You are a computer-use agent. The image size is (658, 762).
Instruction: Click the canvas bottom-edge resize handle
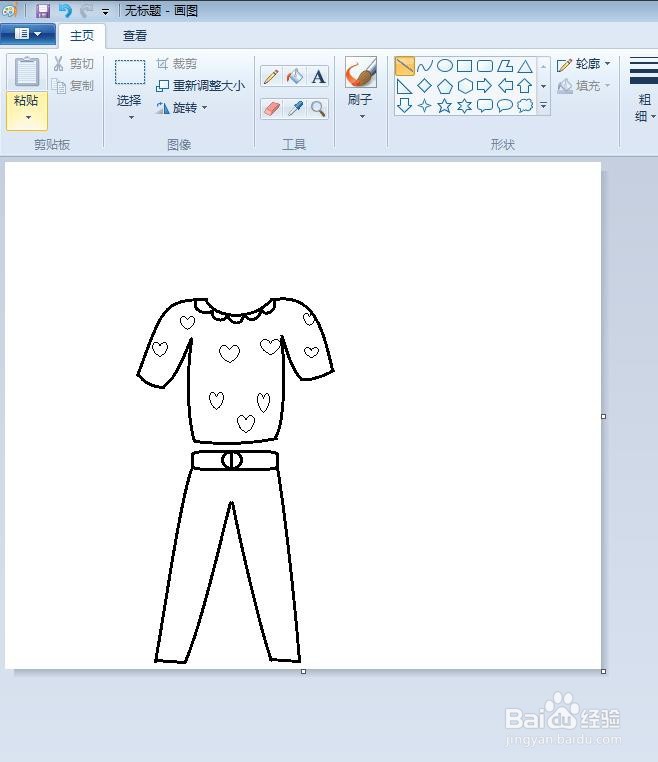click(x=303, y=671)
